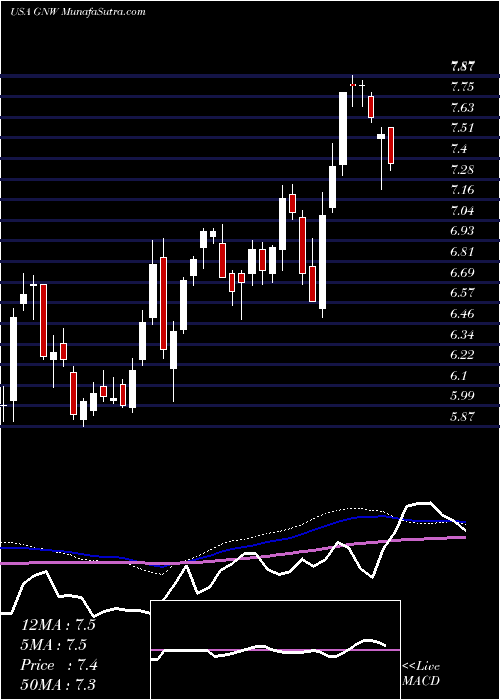Click the 12MA : 7.5 legend text
500x700 pixels.
[x=58, y=625]
